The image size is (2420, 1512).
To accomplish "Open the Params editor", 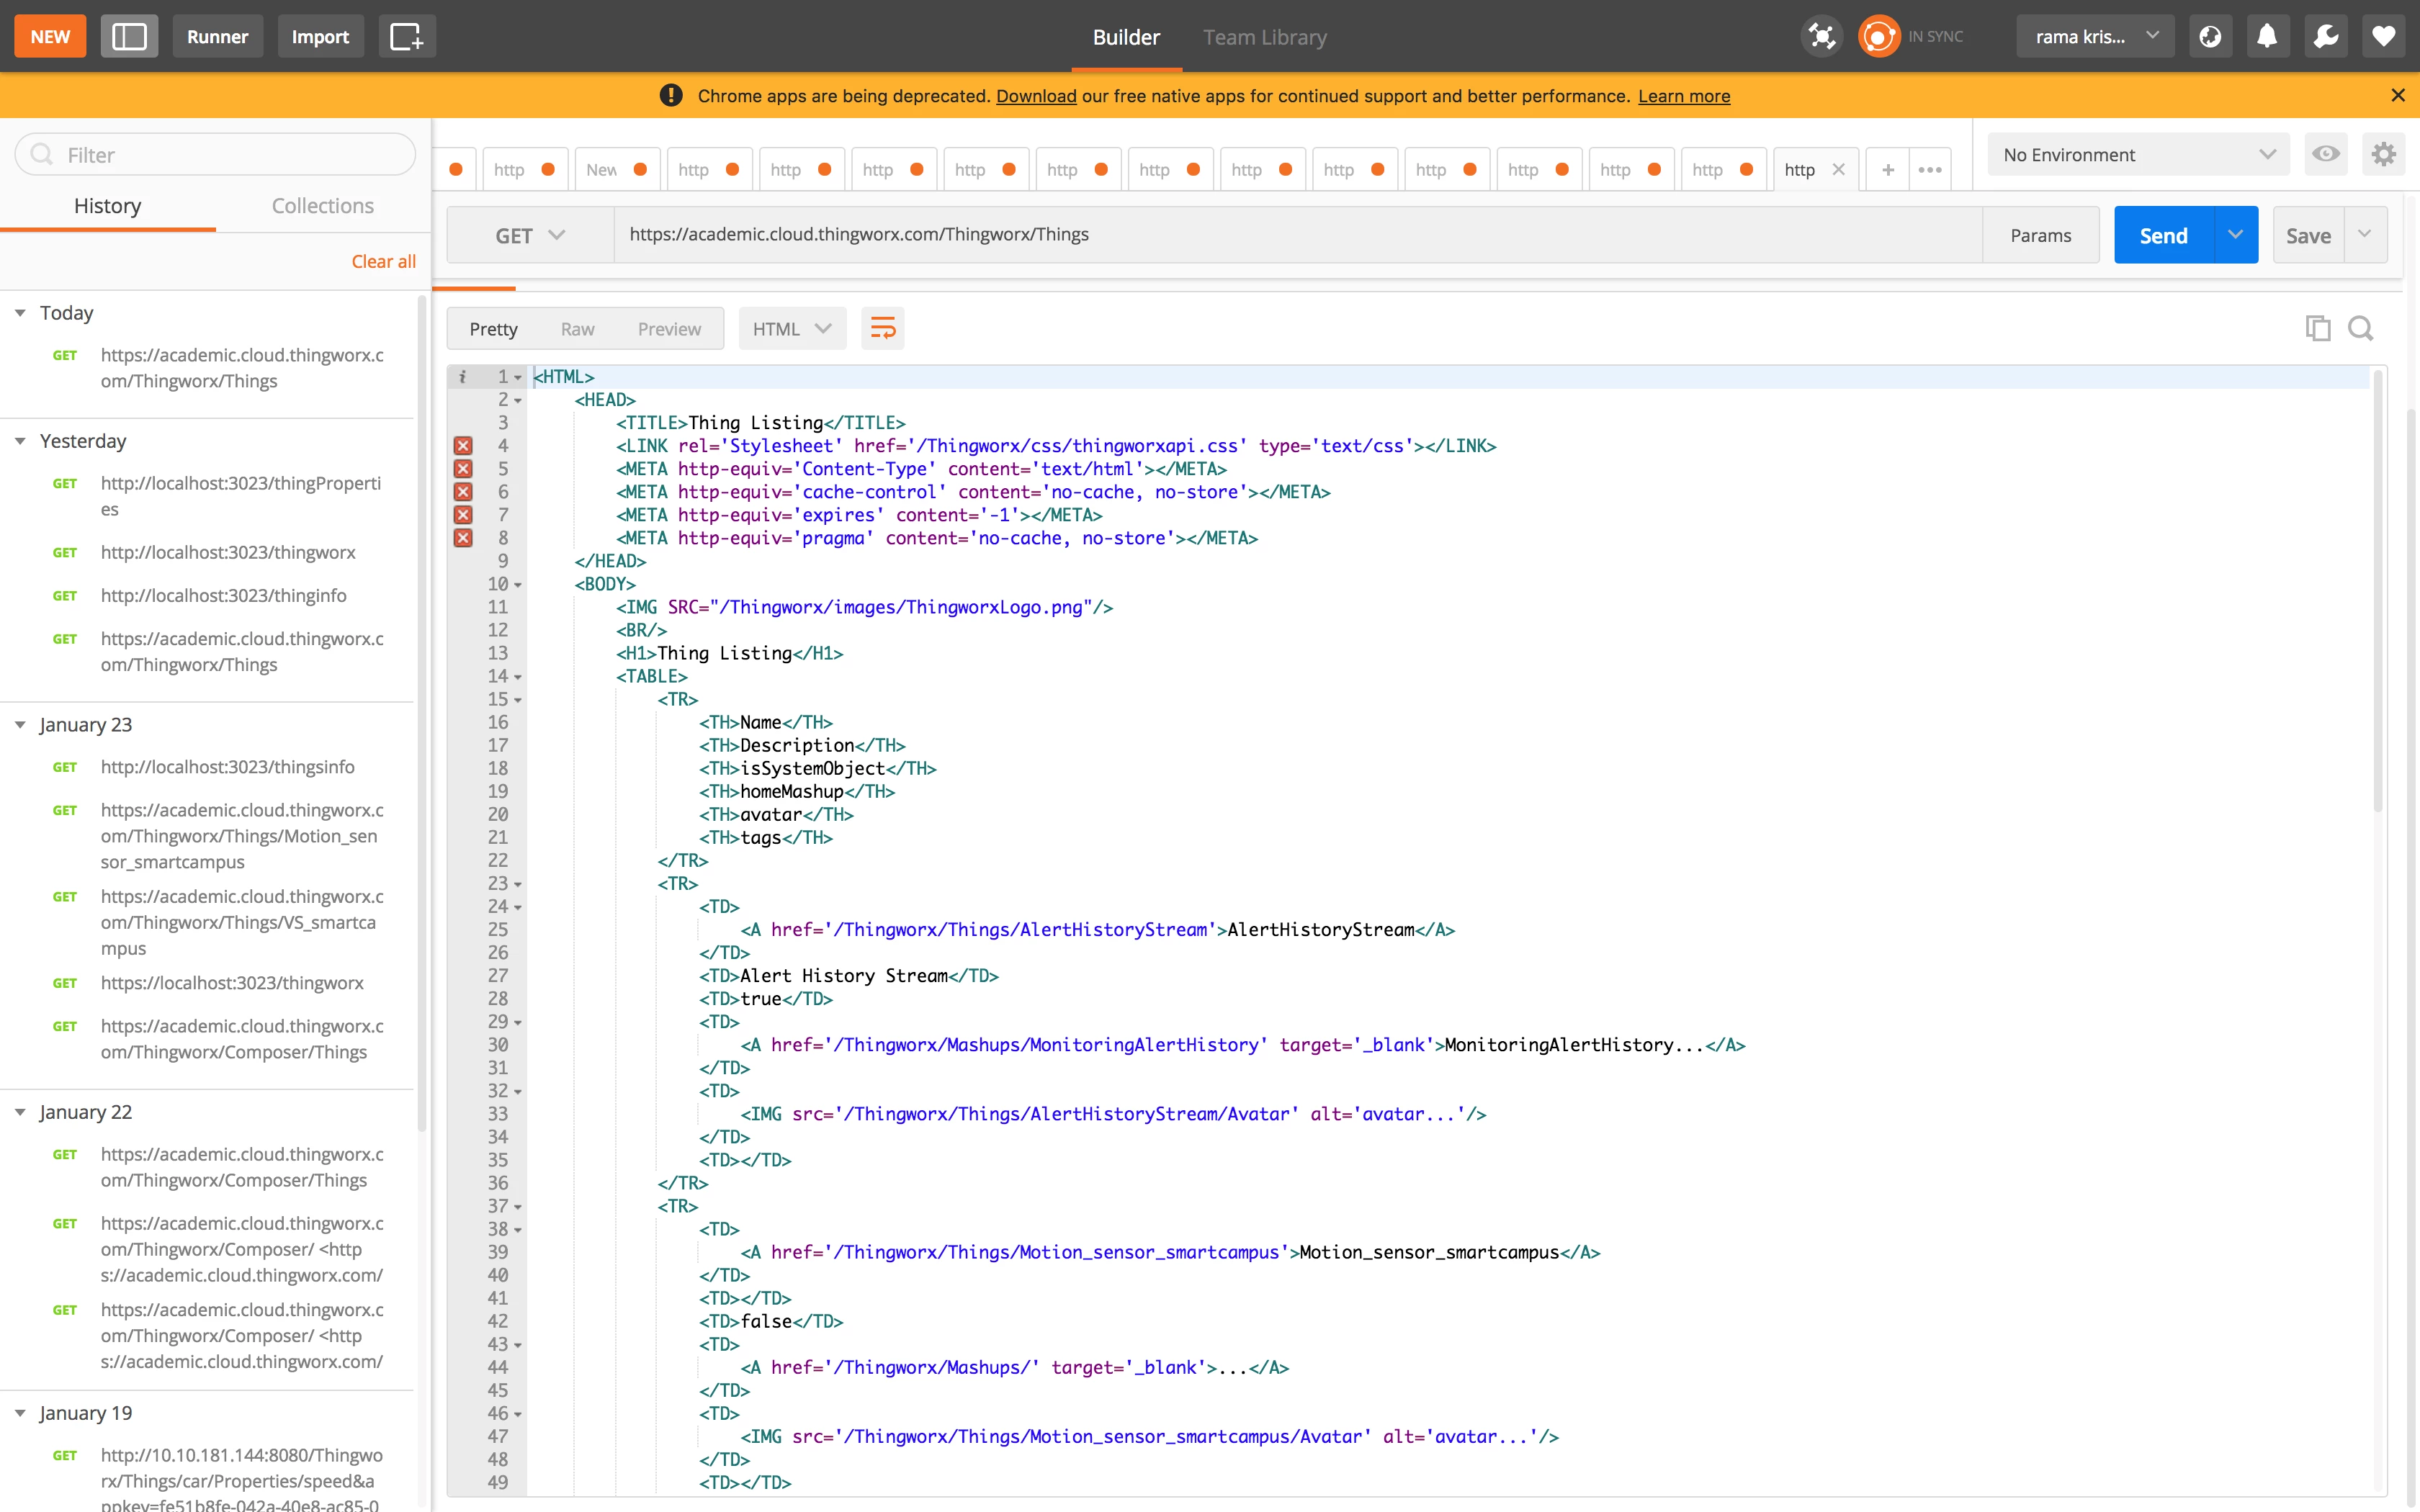I will point(2040,235).
